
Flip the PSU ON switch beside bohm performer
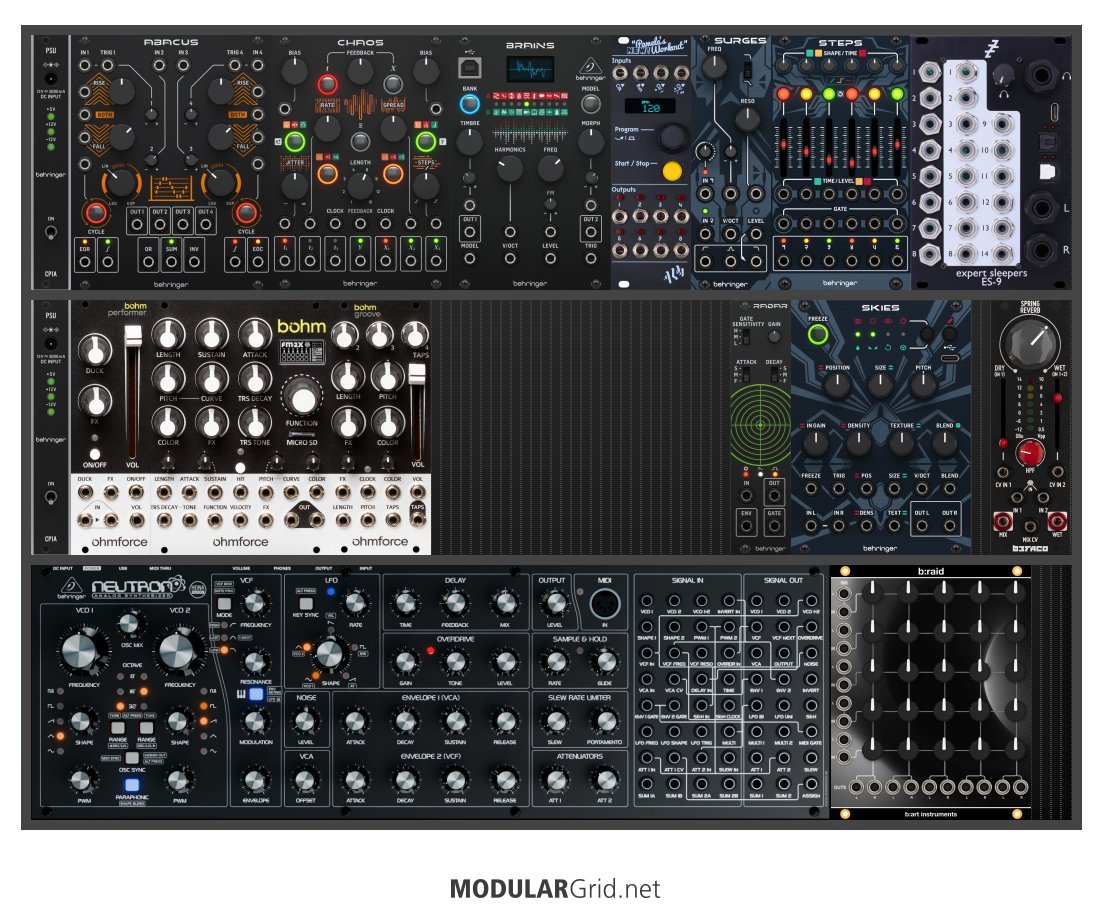51,497
